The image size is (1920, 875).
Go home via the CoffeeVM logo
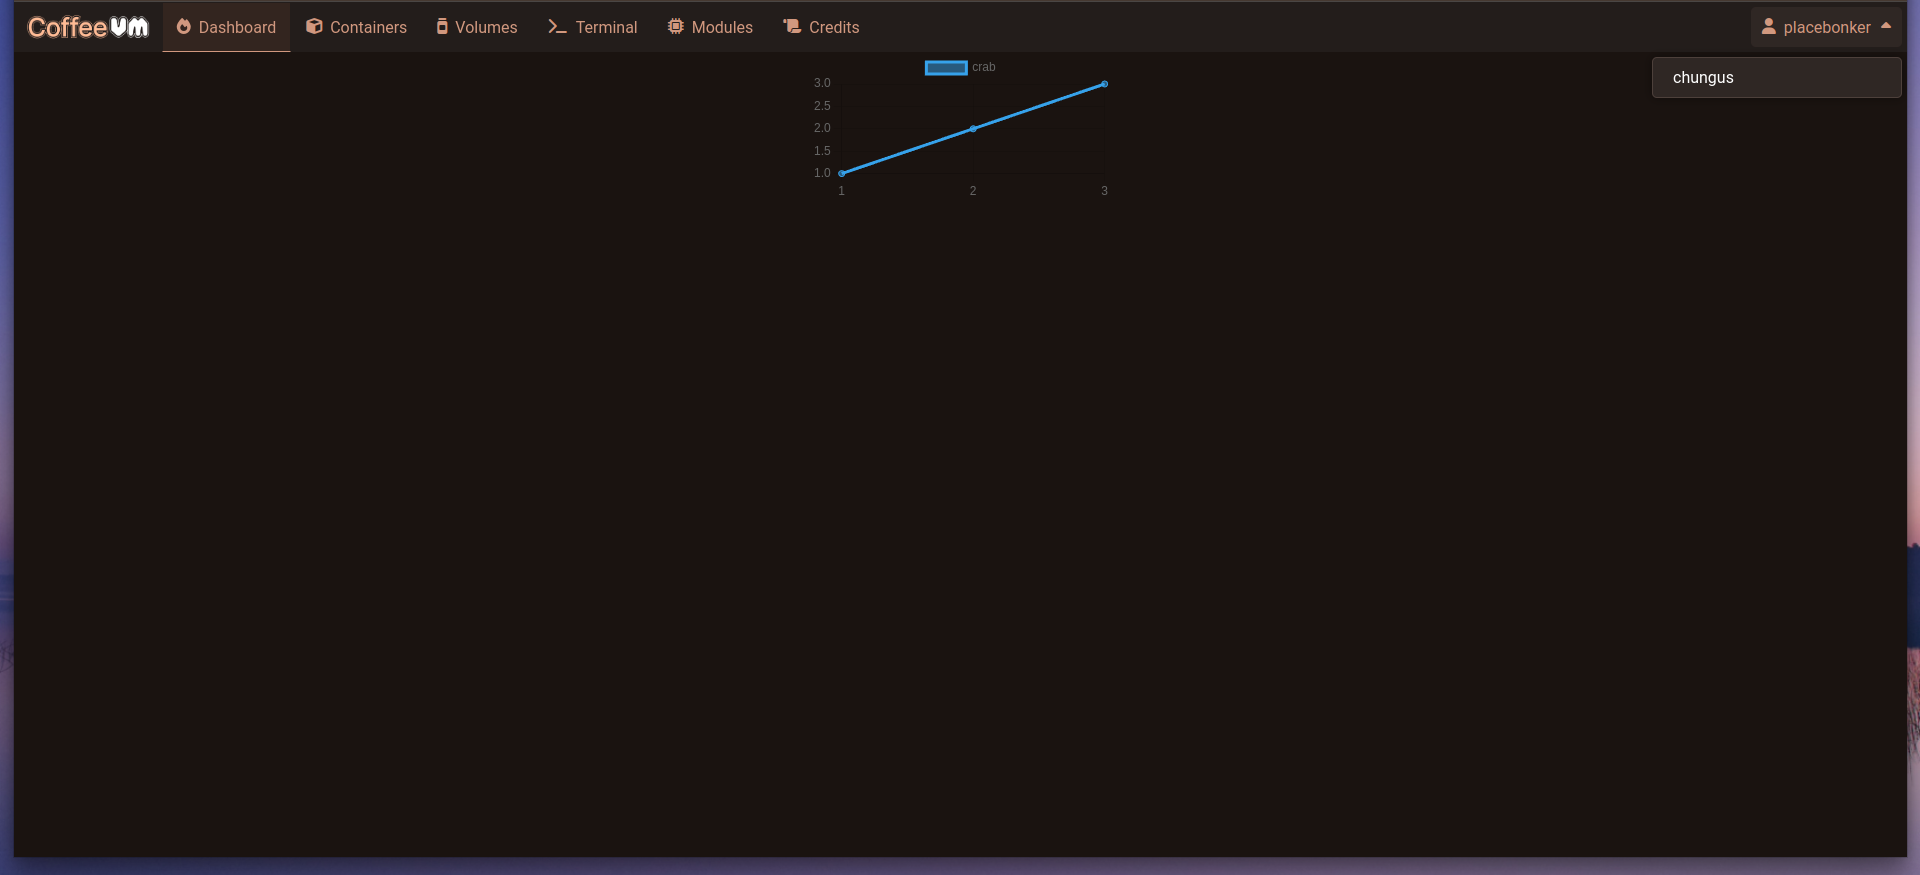(88, 27)
